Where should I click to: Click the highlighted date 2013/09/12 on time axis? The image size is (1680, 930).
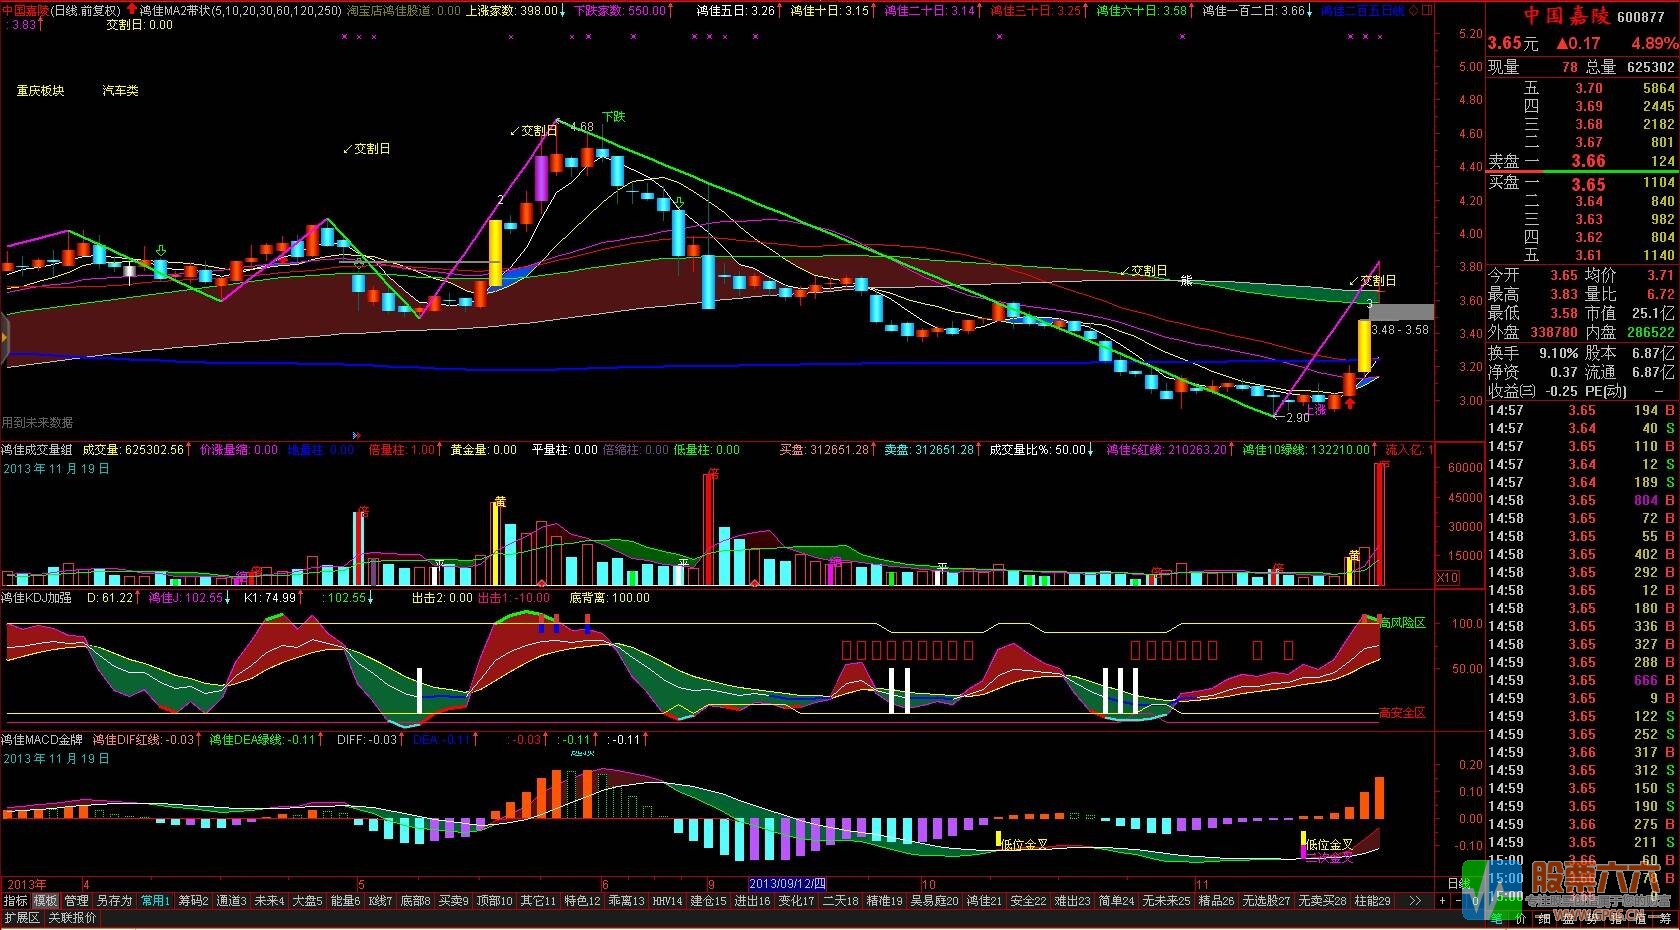click(x=788, y=884)
